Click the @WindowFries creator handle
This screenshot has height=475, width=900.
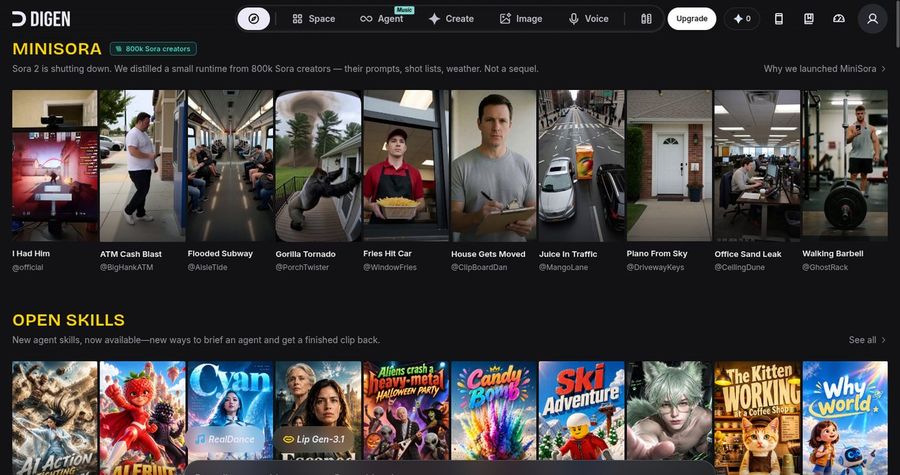coord(390,267)
